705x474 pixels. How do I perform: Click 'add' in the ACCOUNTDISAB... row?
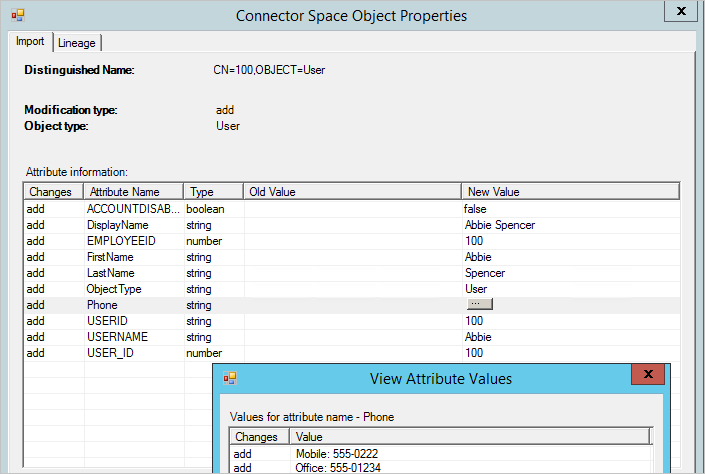(36, 209)
